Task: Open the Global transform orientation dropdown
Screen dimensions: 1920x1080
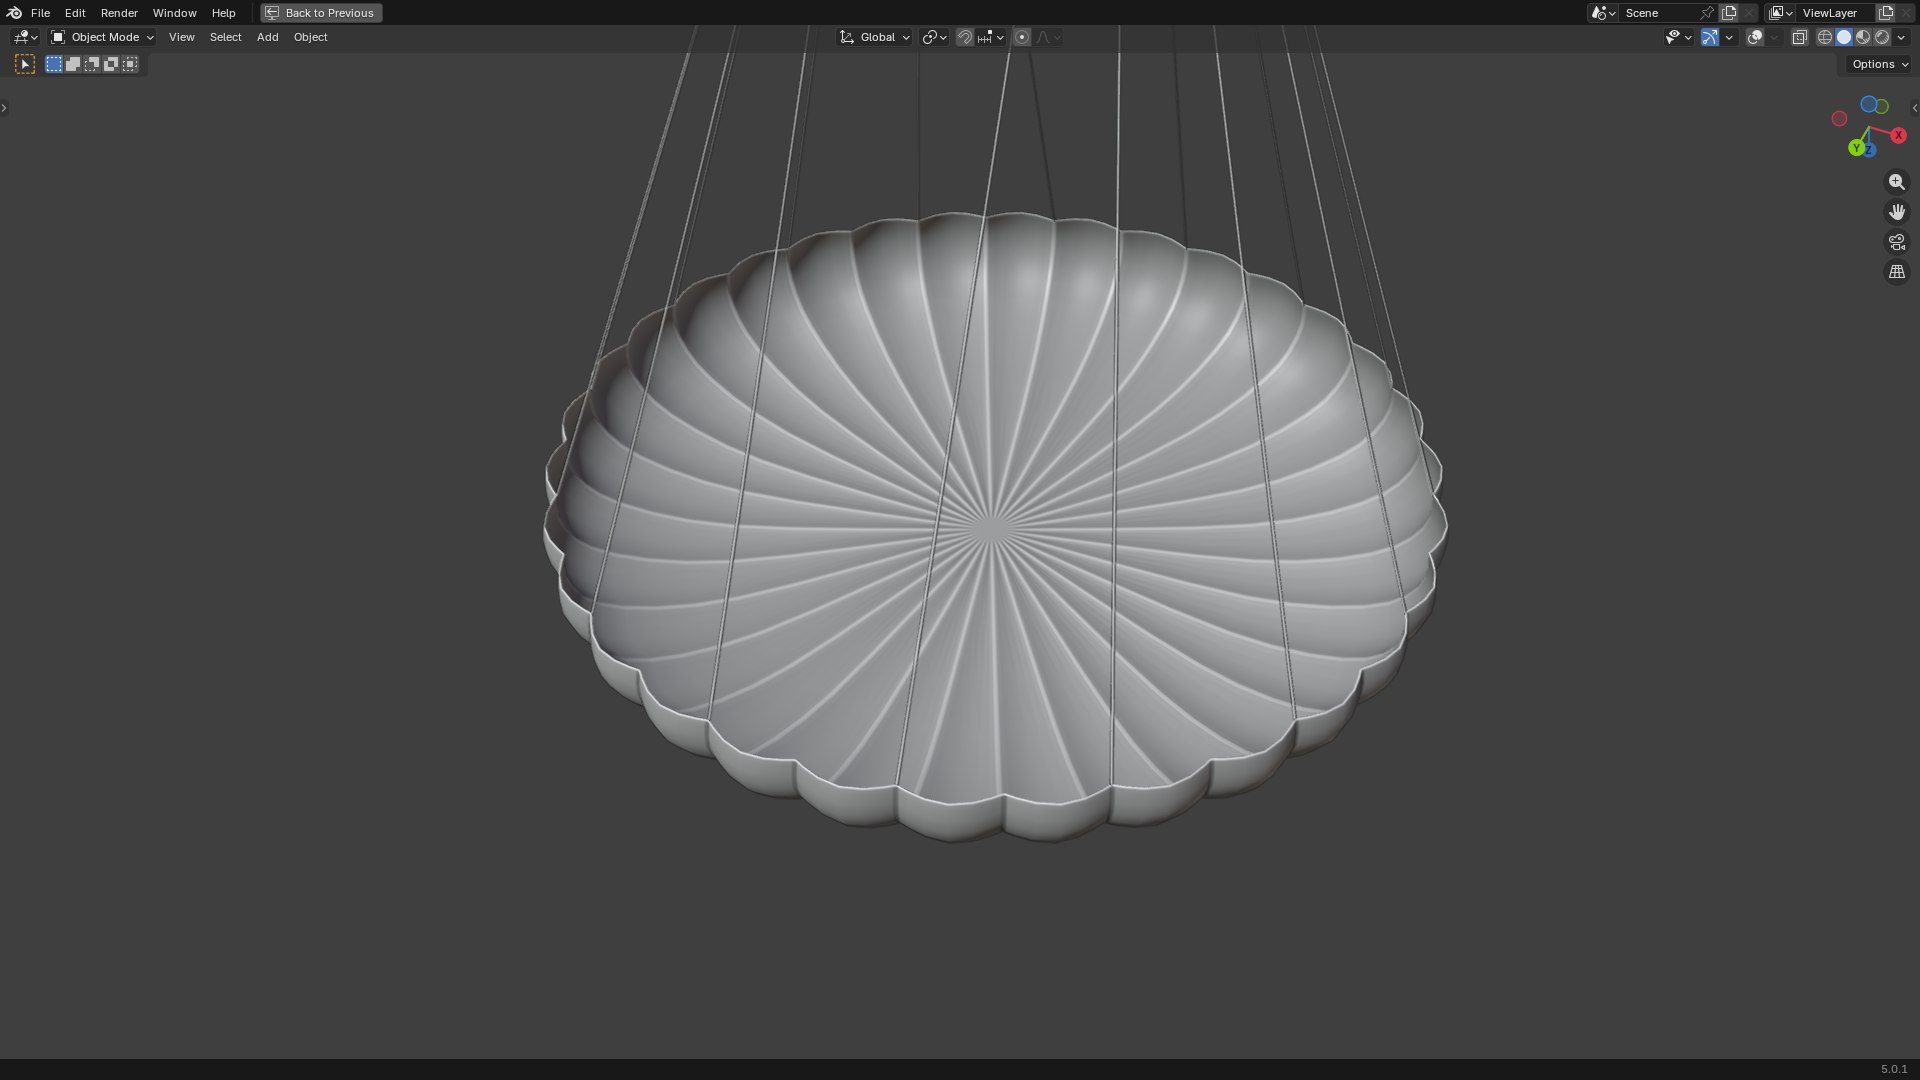Action: 875,37
